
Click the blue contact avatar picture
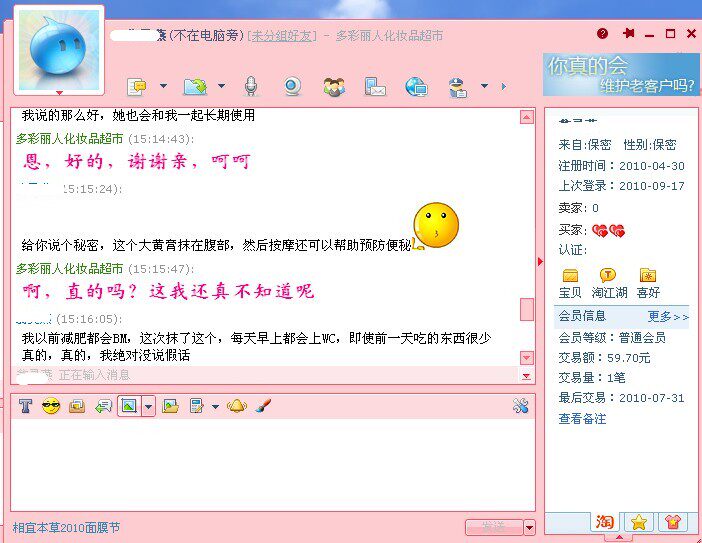(x=59, y=50)
